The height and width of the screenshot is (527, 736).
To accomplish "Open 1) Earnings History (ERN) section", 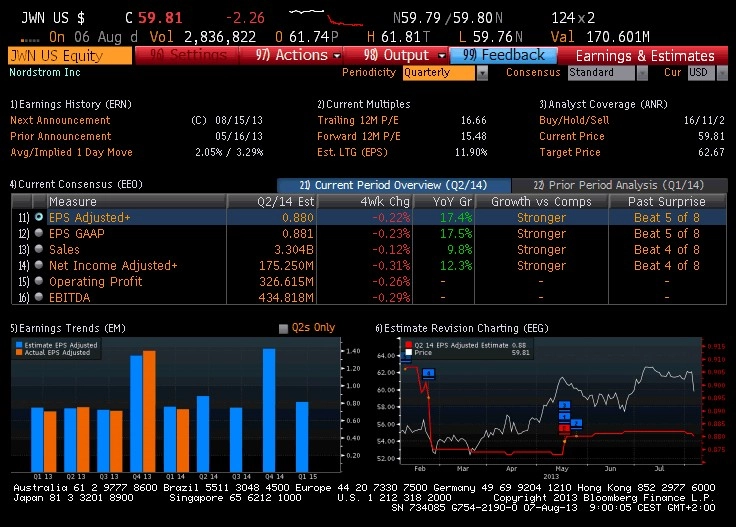I will (71, 104).
